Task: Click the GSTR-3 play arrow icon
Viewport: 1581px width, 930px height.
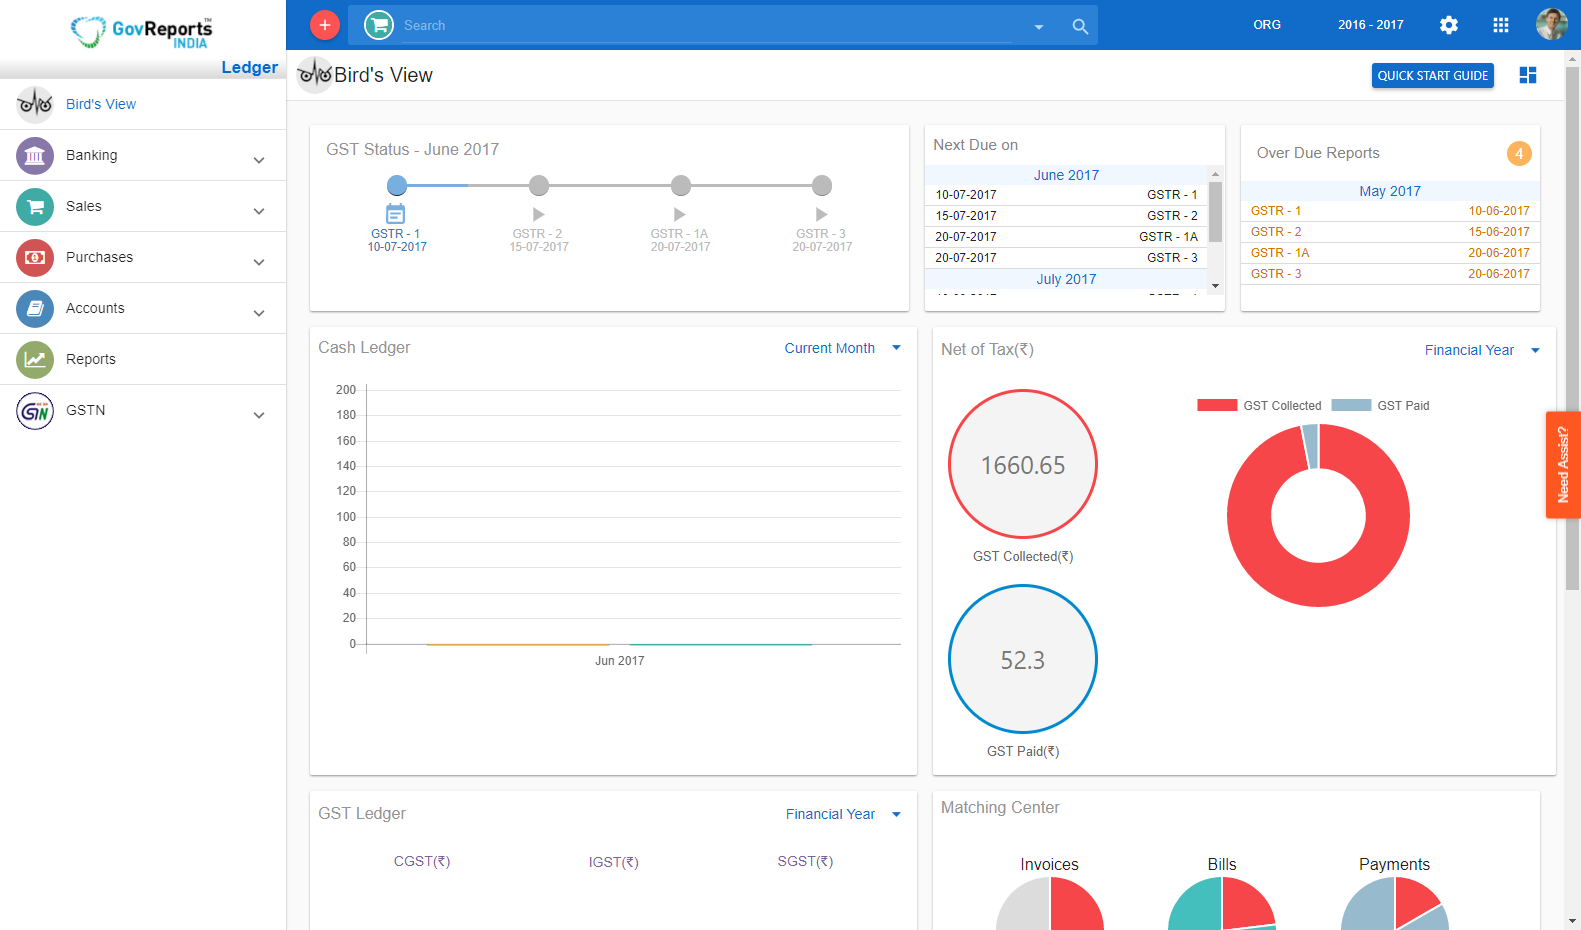Action: click(x=822, y=214)
